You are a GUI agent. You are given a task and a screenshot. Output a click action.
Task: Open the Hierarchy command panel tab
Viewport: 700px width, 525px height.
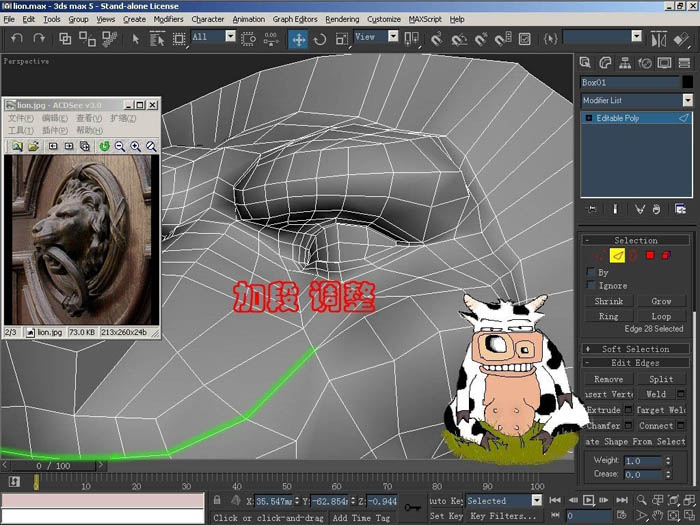[625, 63]
